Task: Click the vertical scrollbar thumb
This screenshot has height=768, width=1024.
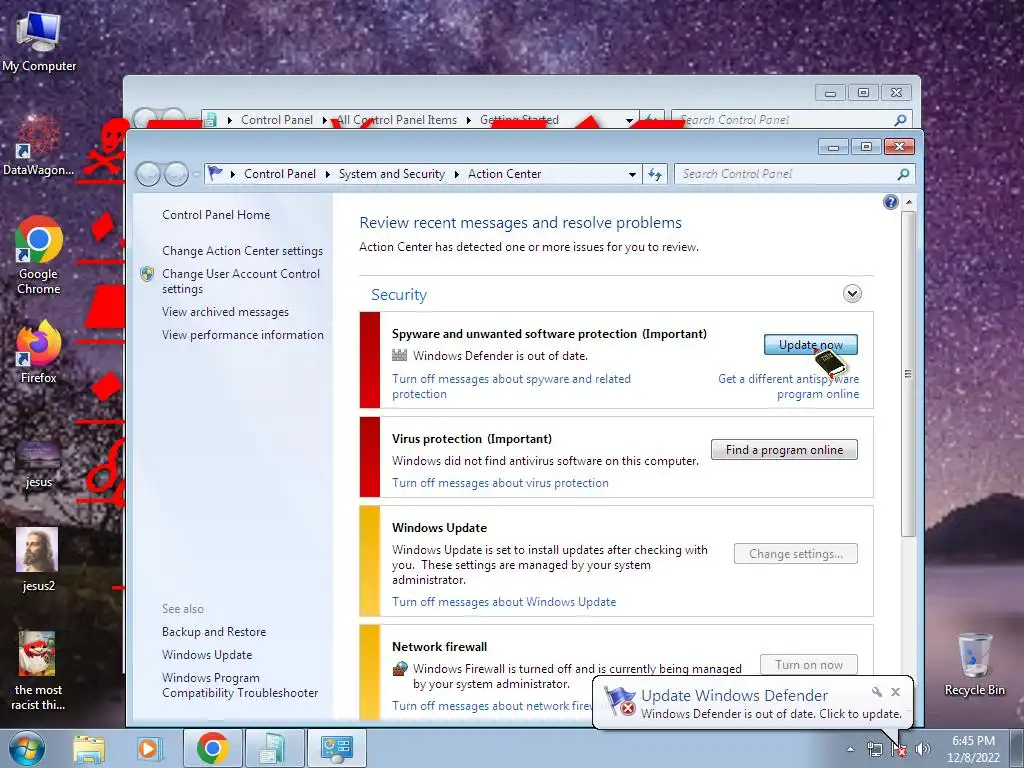Action: point(907,374)
